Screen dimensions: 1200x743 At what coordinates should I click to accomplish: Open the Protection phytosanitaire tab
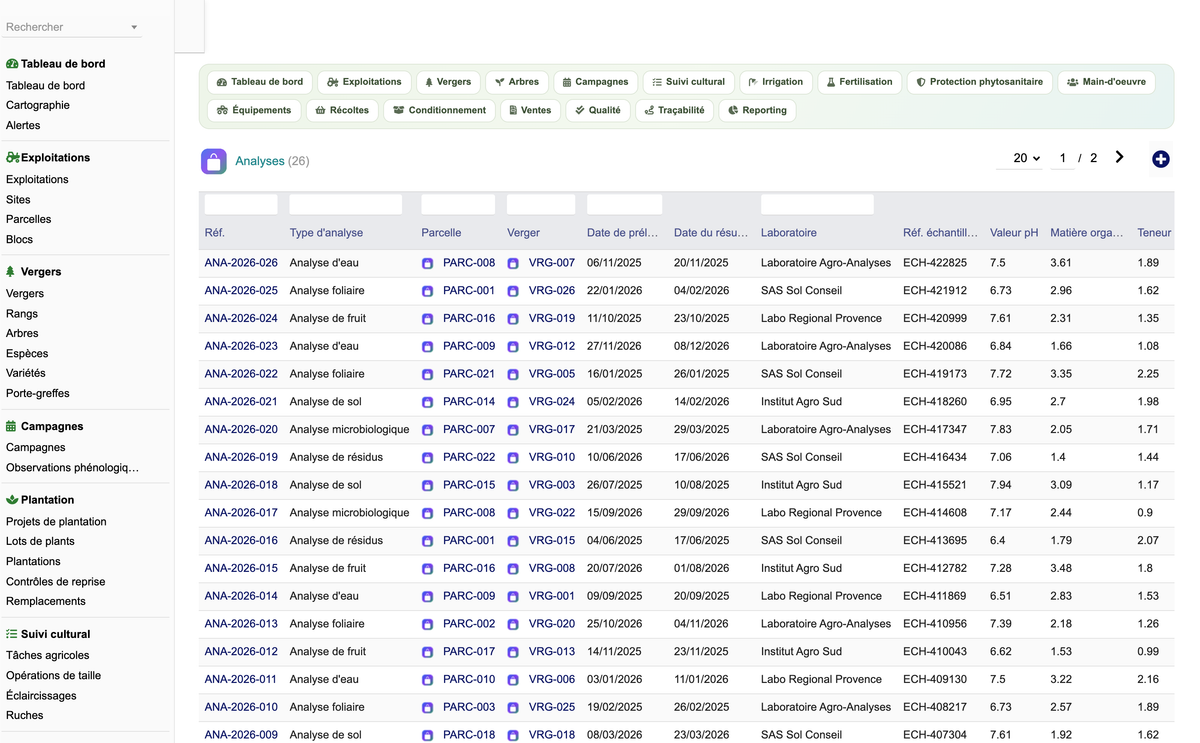980,82
